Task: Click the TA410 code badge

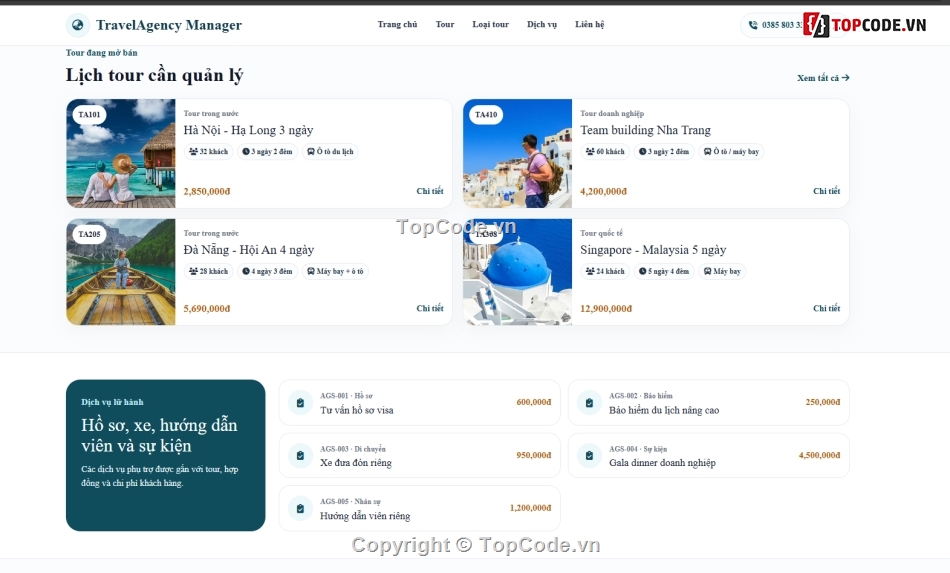Action: coord(486,114)
